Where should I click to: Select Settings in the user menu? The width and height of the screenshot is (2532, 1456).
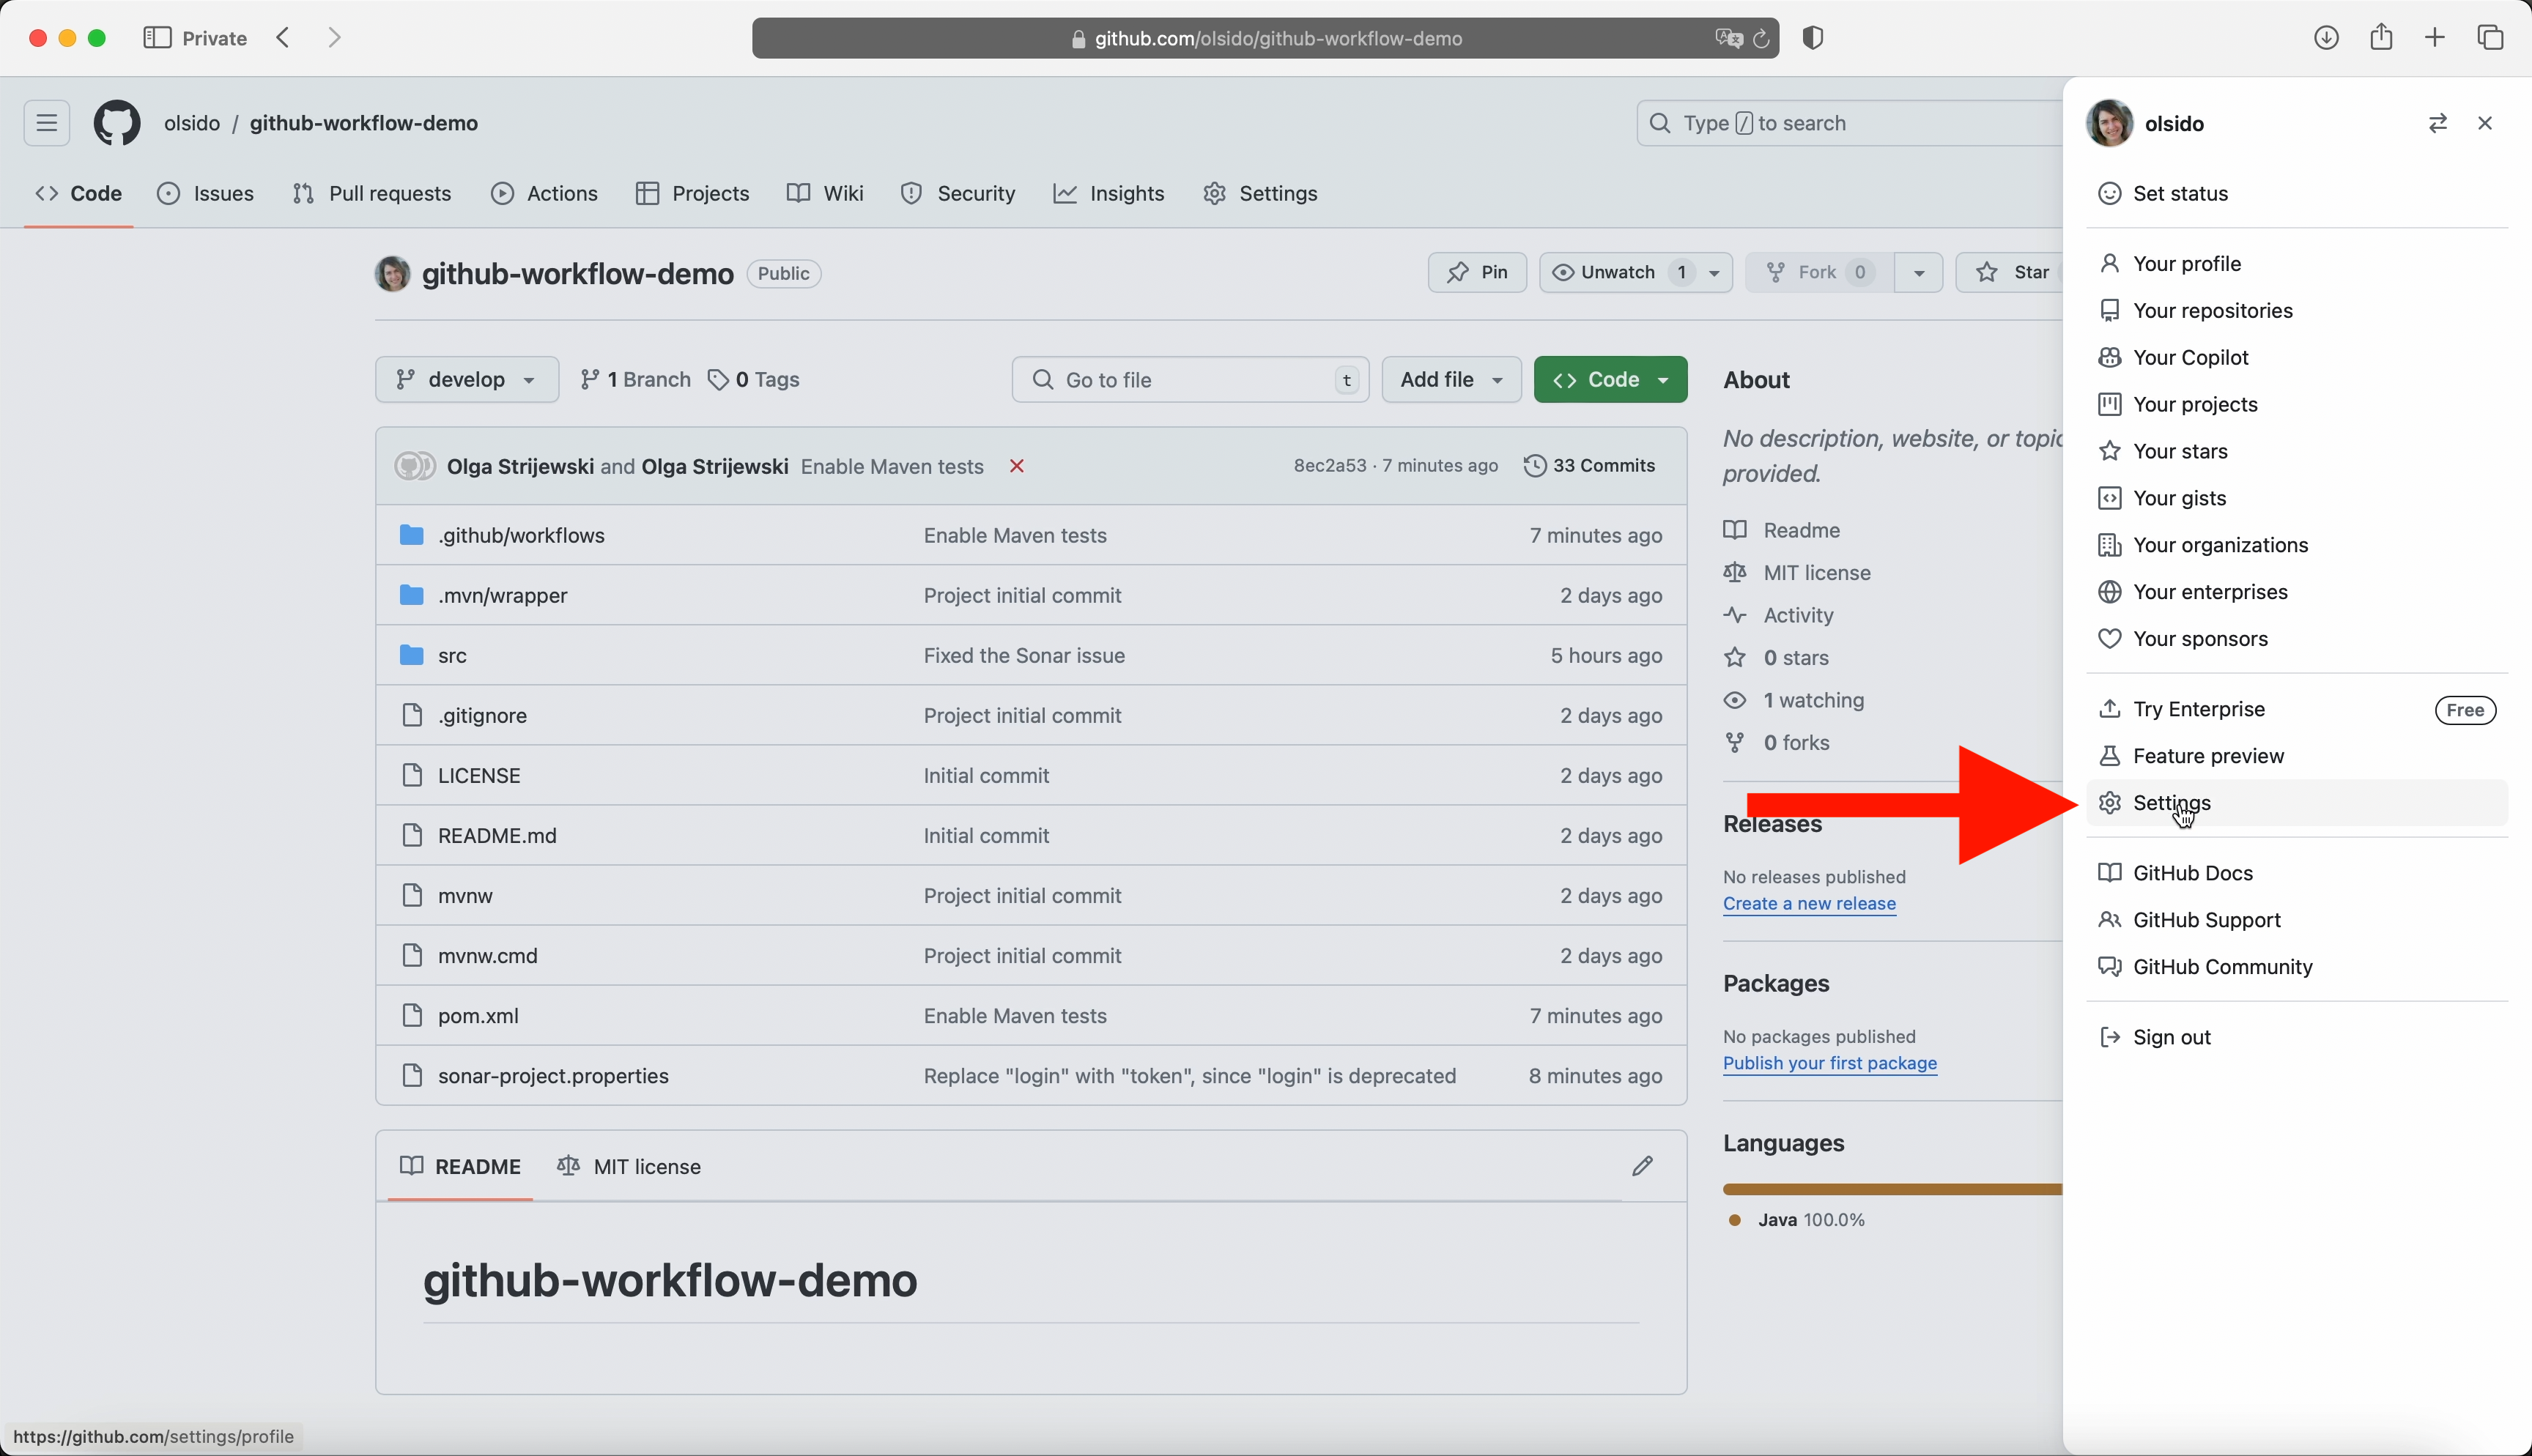[2171, 803]
